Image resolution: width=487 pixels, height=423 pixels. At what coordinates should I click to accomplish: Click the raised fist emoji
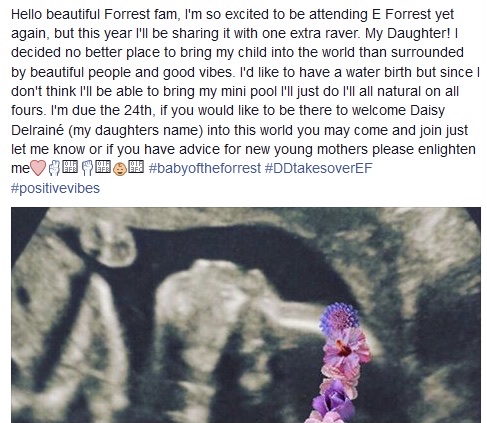[88, 168]
